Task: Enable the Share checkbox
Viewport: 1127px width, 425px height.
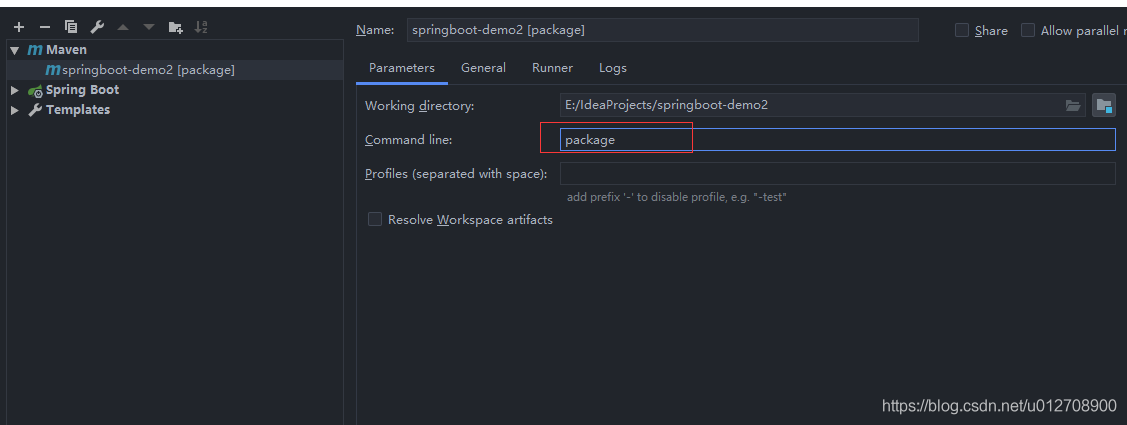Action: (x=962, y=30)
